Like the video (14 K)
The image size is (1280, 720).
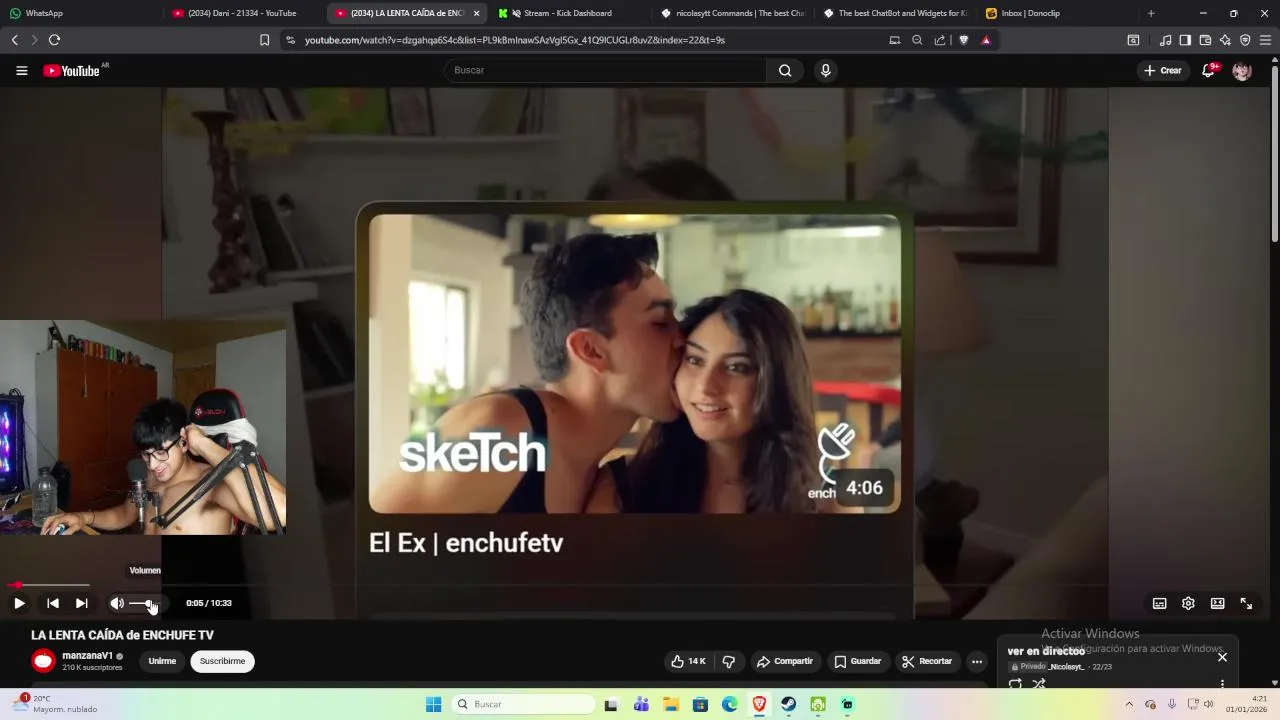[689, 661]
